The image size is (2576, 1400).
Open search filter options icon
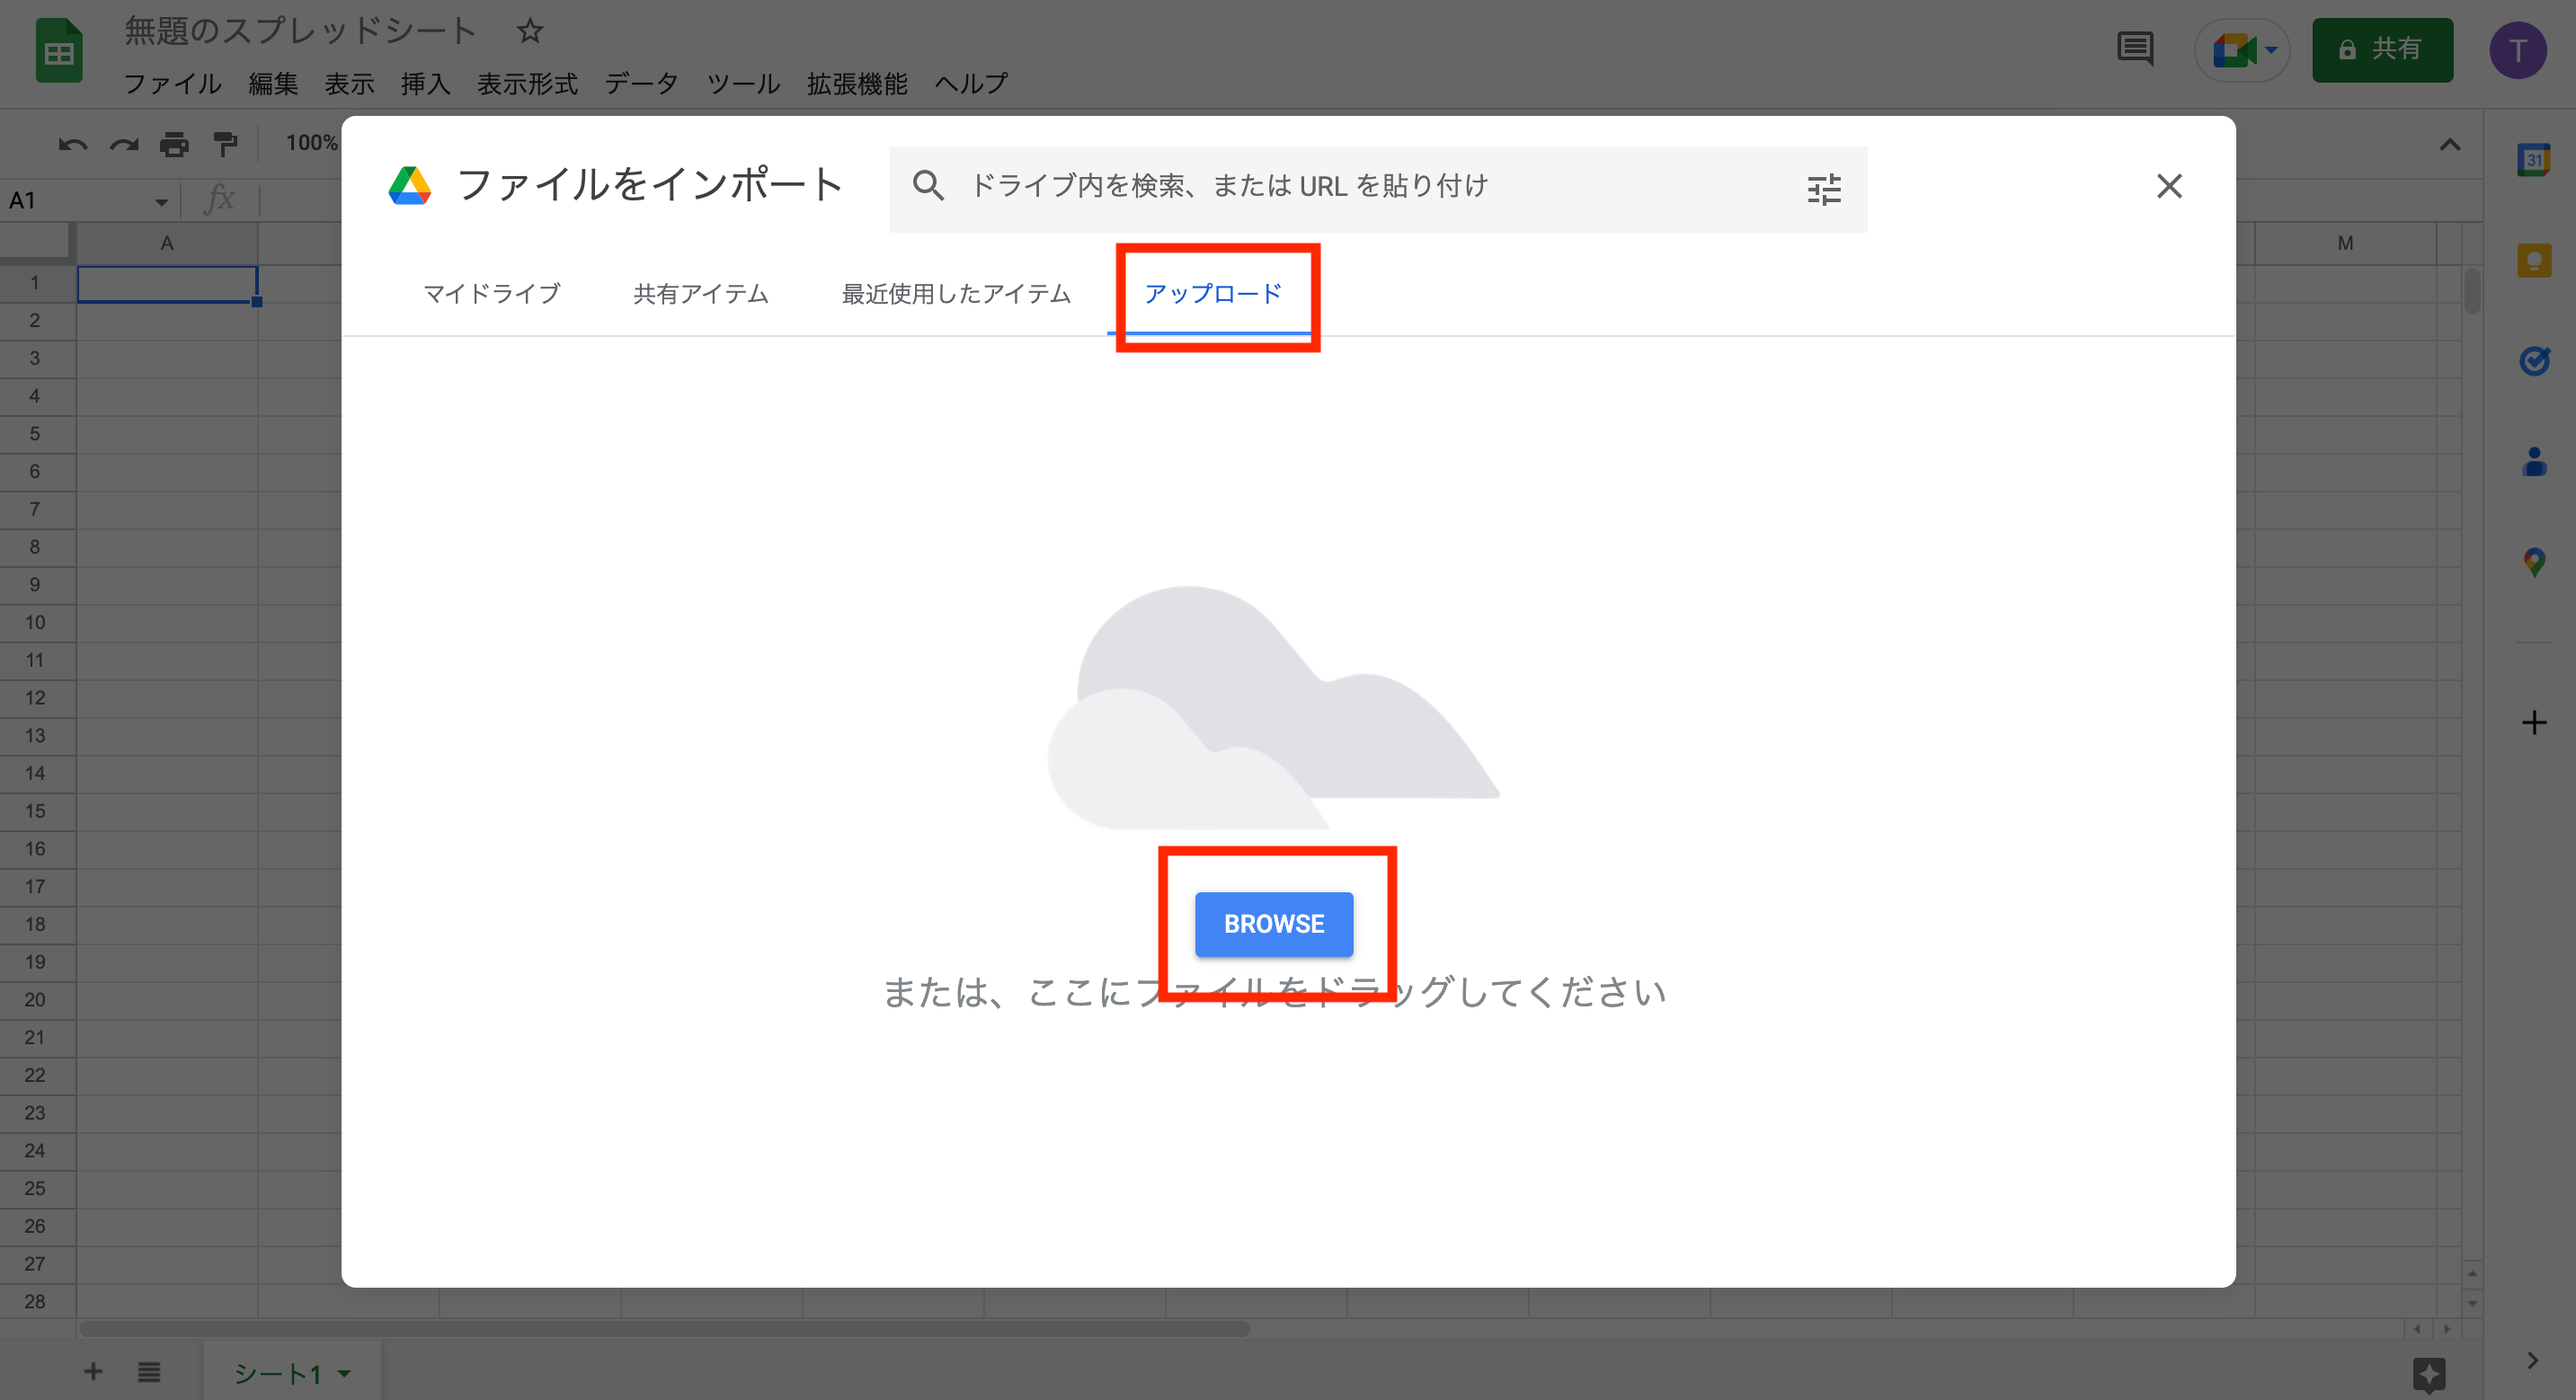click(x=1824, y=188)
